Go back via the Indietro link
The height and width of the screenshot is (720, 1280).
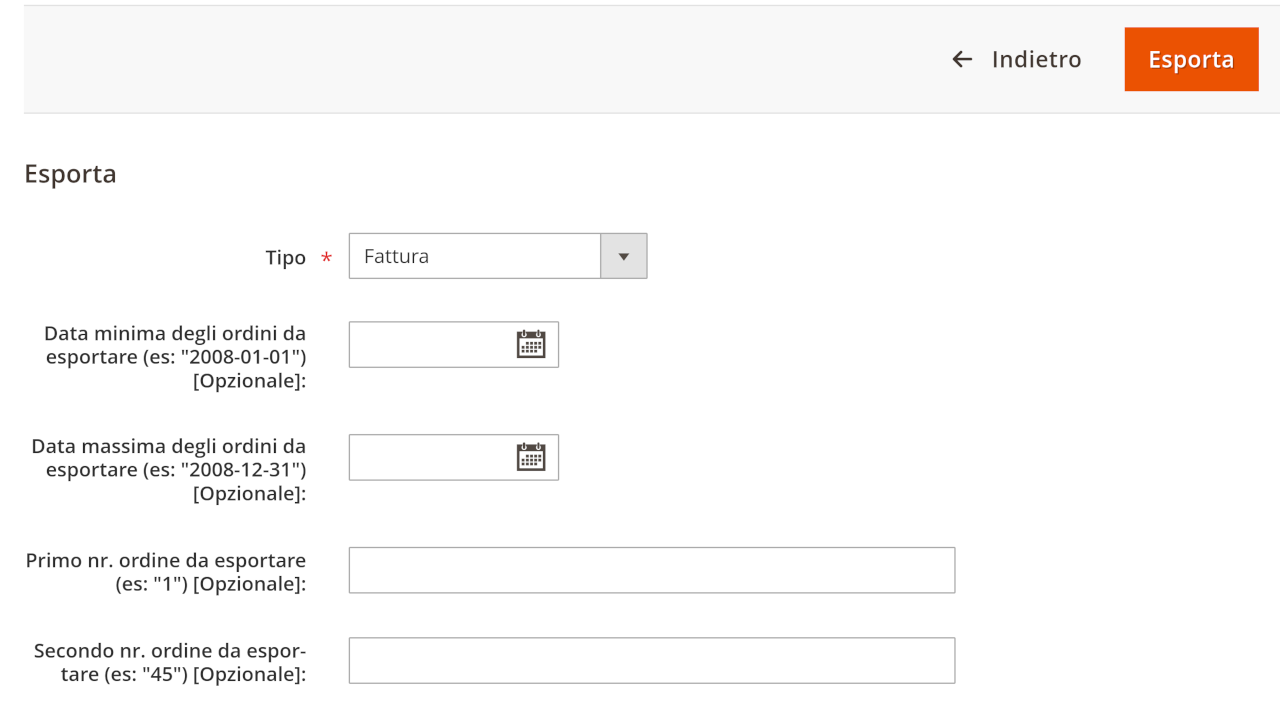(1036, 60)
